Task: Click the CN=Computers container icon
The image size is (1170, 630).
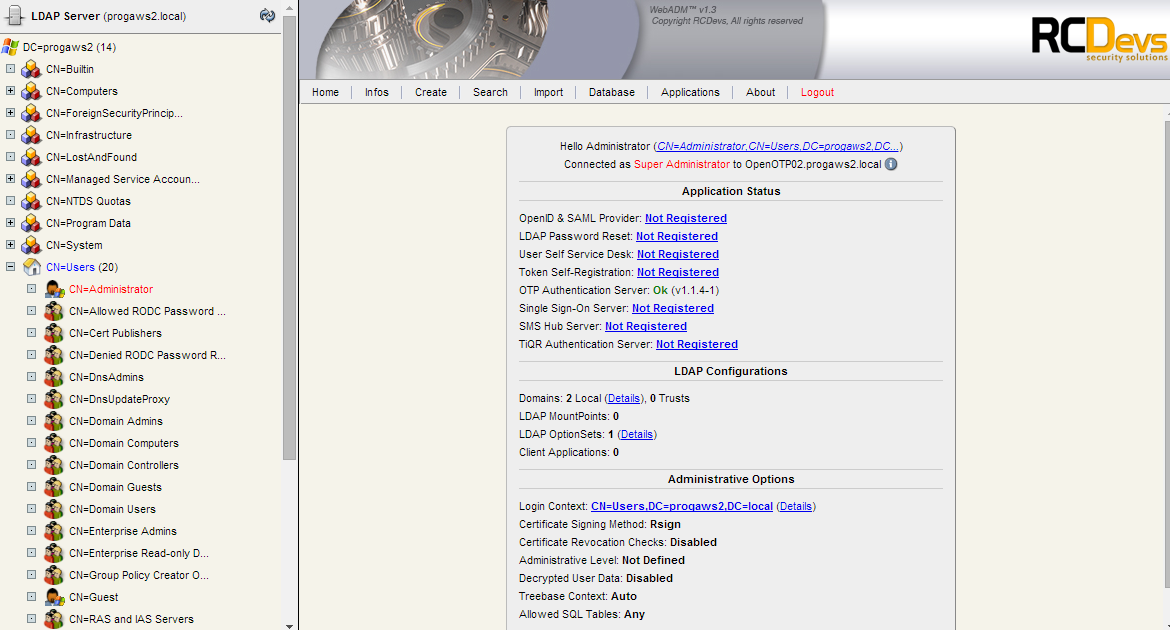Action: 31,91
